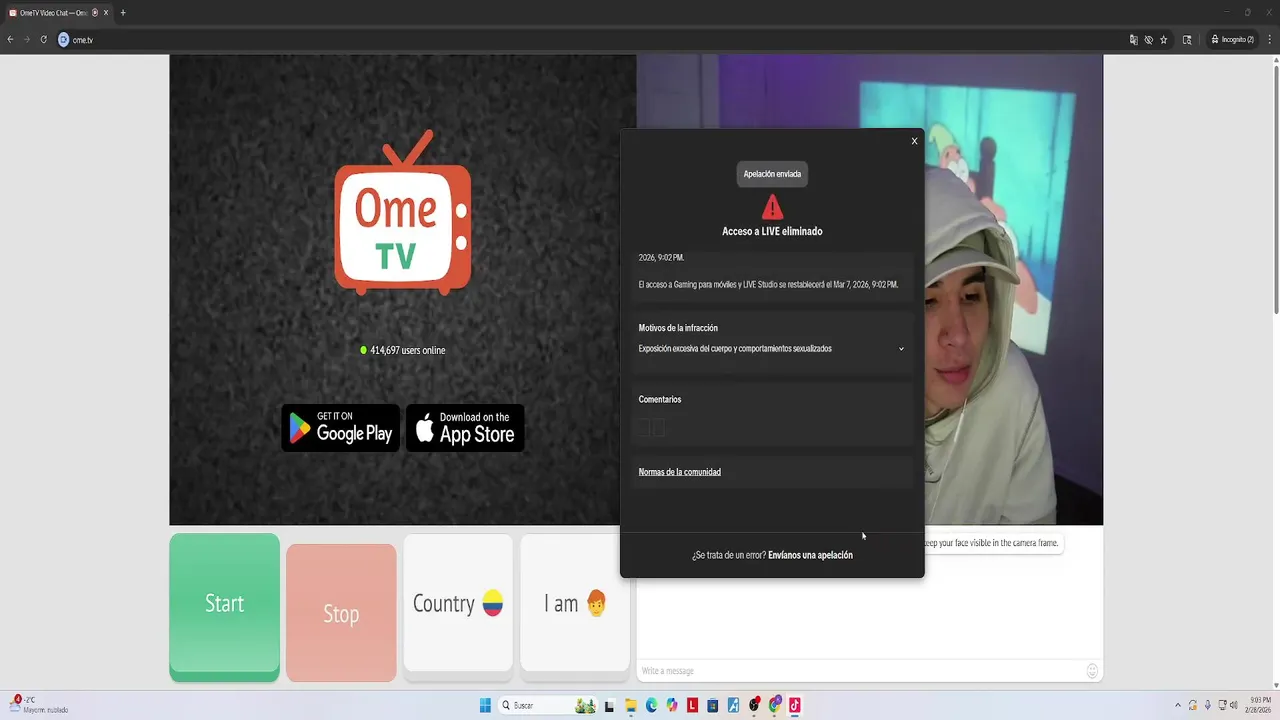Click Envíanos una apelación link
This screenshot has width=1280, height=720.
810,555
